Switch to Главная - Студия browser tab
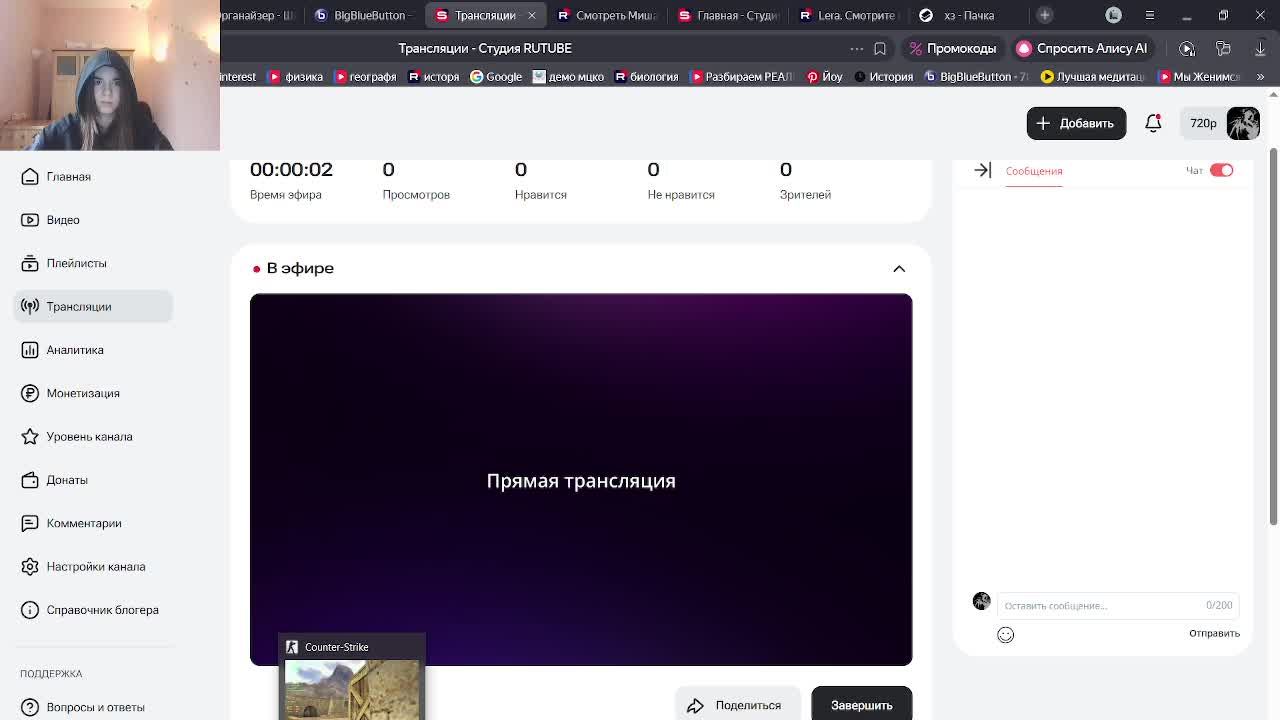This screenshot has height=720, width=1280. 729,15
